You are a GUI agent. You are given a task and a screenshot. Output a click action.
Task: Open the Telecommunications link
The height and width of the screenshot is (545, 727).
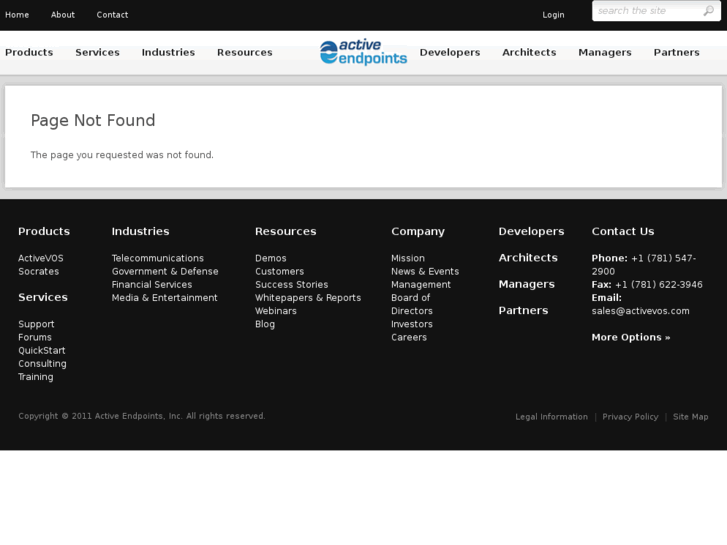[158, 258]
